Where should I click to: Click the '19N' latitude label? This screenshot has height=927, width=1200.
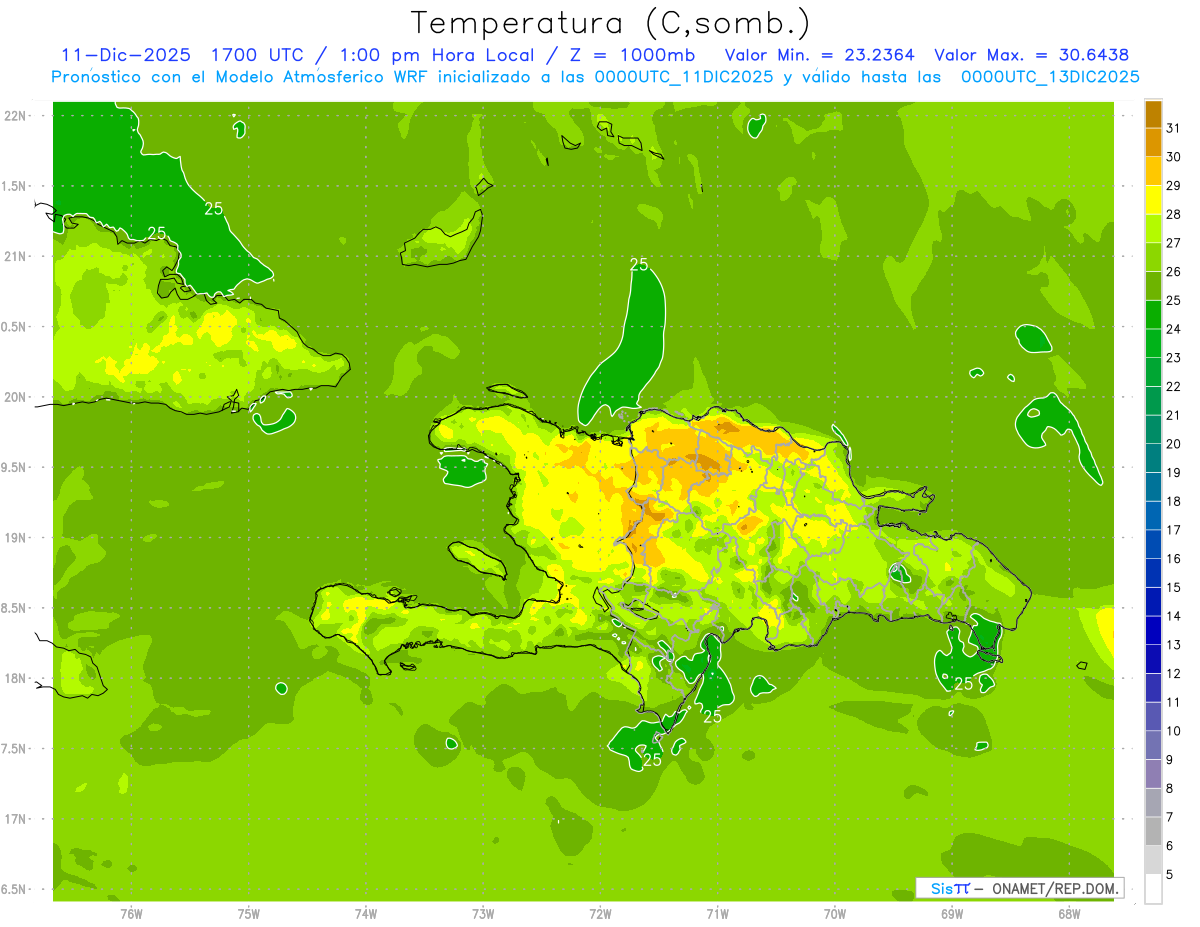click(16, 537)
